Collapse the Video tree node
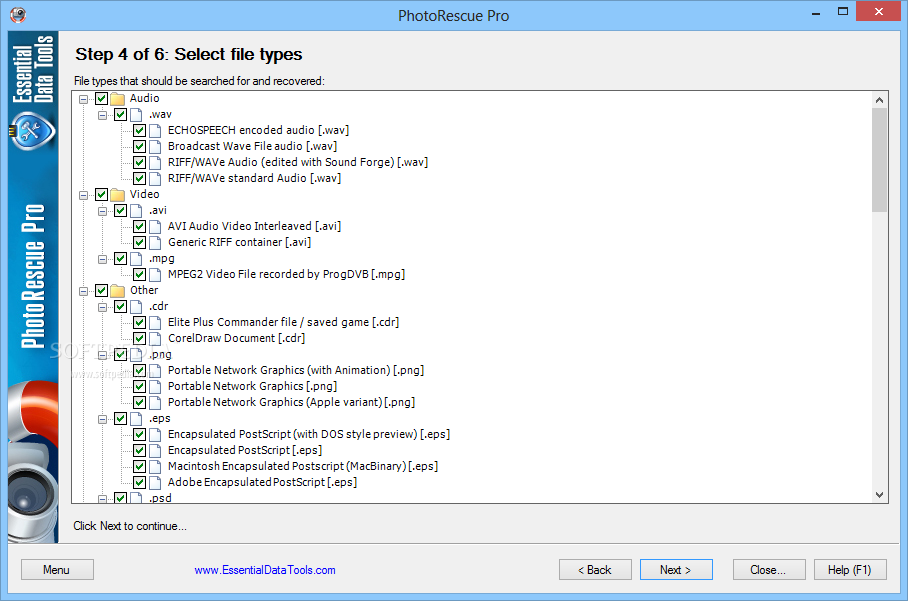 [x=83, y=195]
